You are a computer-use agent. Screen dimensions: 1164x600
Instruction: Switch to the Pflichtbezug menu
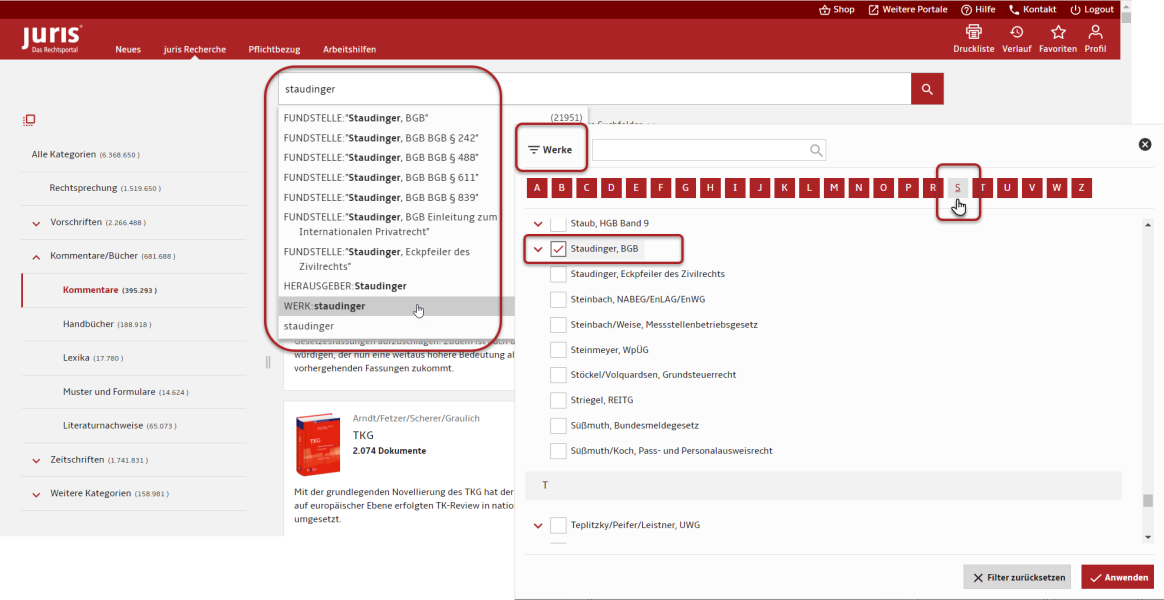click(x=274, y=49)
